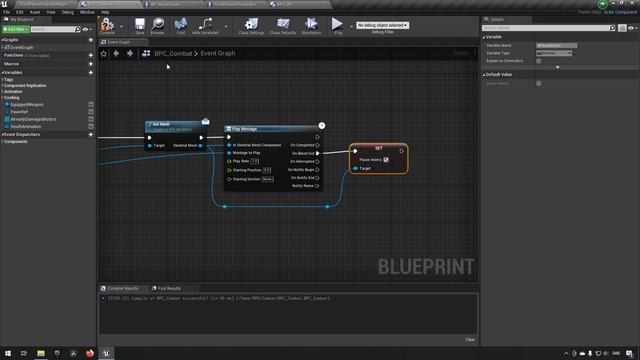The height and width of the screenshot is (360, 640).
Task: Click the Unreal Editor icon in the taskbar
Action: click(107, 353)
